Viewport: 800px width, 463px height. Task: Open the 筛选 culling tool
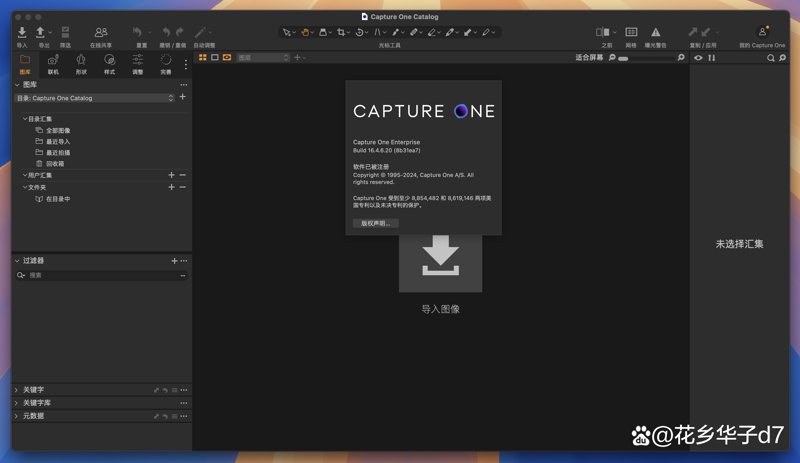click(x=65, y=33)
